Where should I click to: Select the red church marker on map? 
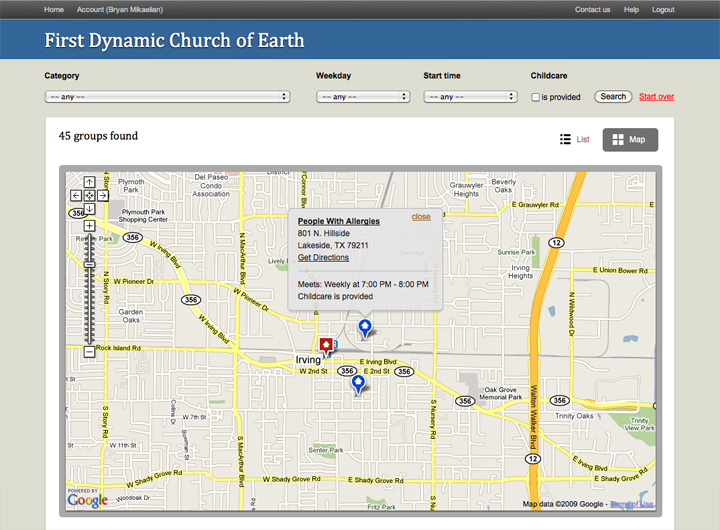pos(325,346)
